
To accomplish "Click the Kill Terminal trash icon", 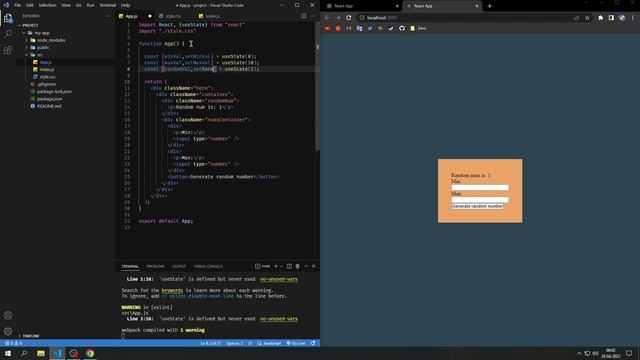I will [298, 266].
